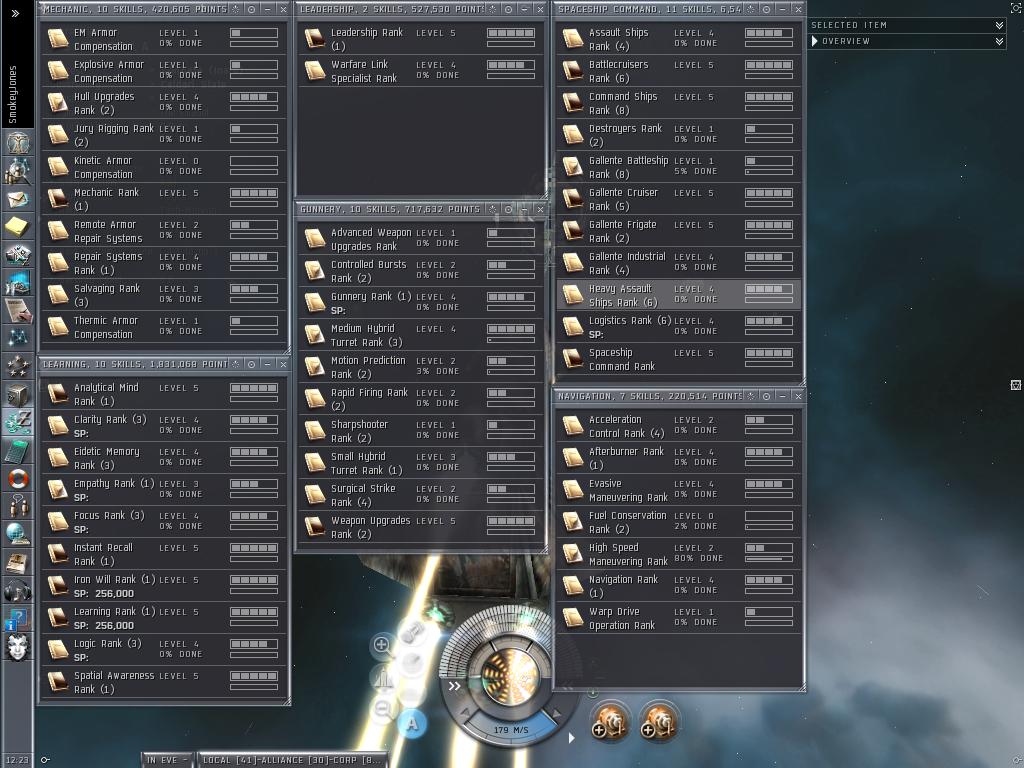This screenshot has height=768, width=1024.
Task: Expand the HUD double-arrow options
Action: (x=455, y=686)
